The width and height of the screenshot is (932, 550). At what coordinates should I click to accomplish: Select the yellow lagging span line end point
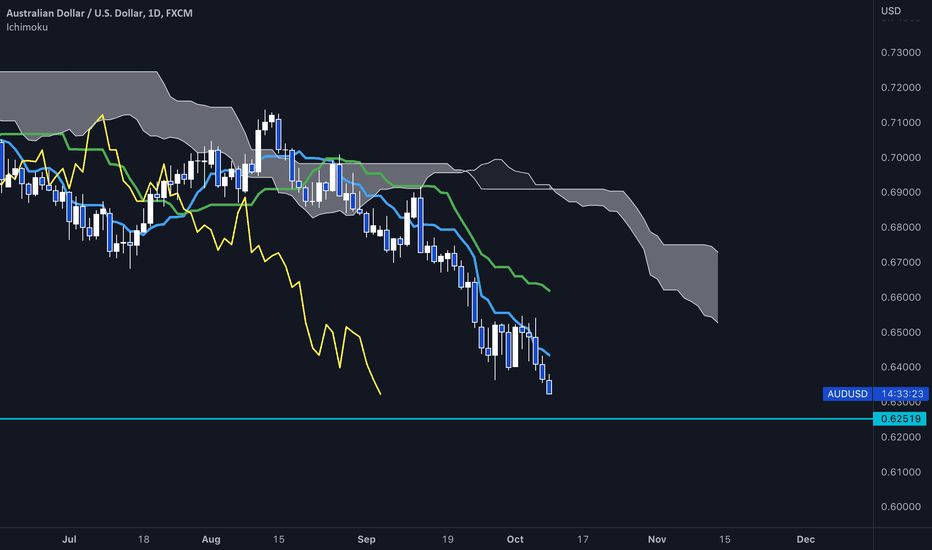point(380,394)
